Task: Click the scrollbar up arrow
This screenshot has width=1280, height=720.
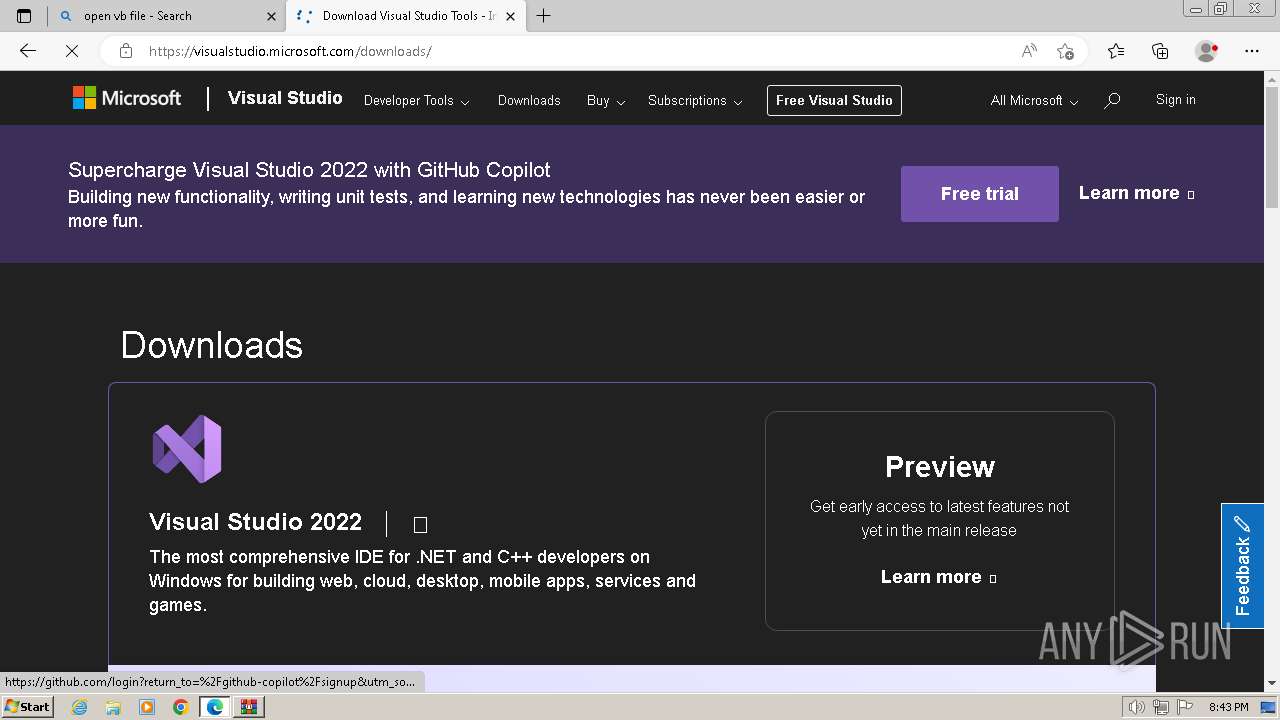Action: pyautogui.click(x=1271, y=79)
